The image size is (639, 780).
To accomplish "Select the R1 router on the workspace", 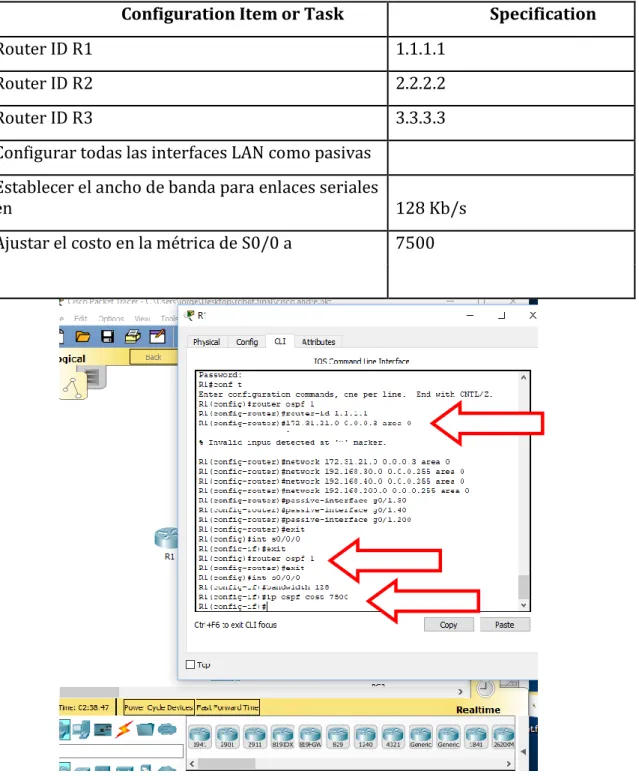I will [x=167, y=539].
